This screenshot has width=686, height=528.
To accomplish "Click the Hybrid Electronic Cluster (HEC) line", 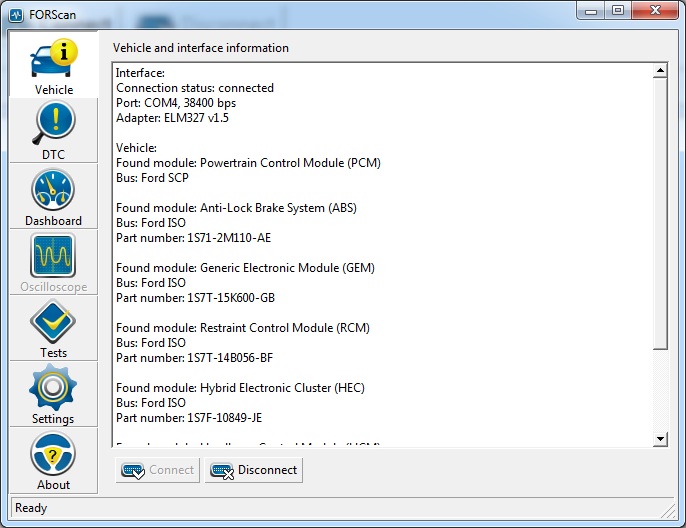I will click(x=240, y=388).
